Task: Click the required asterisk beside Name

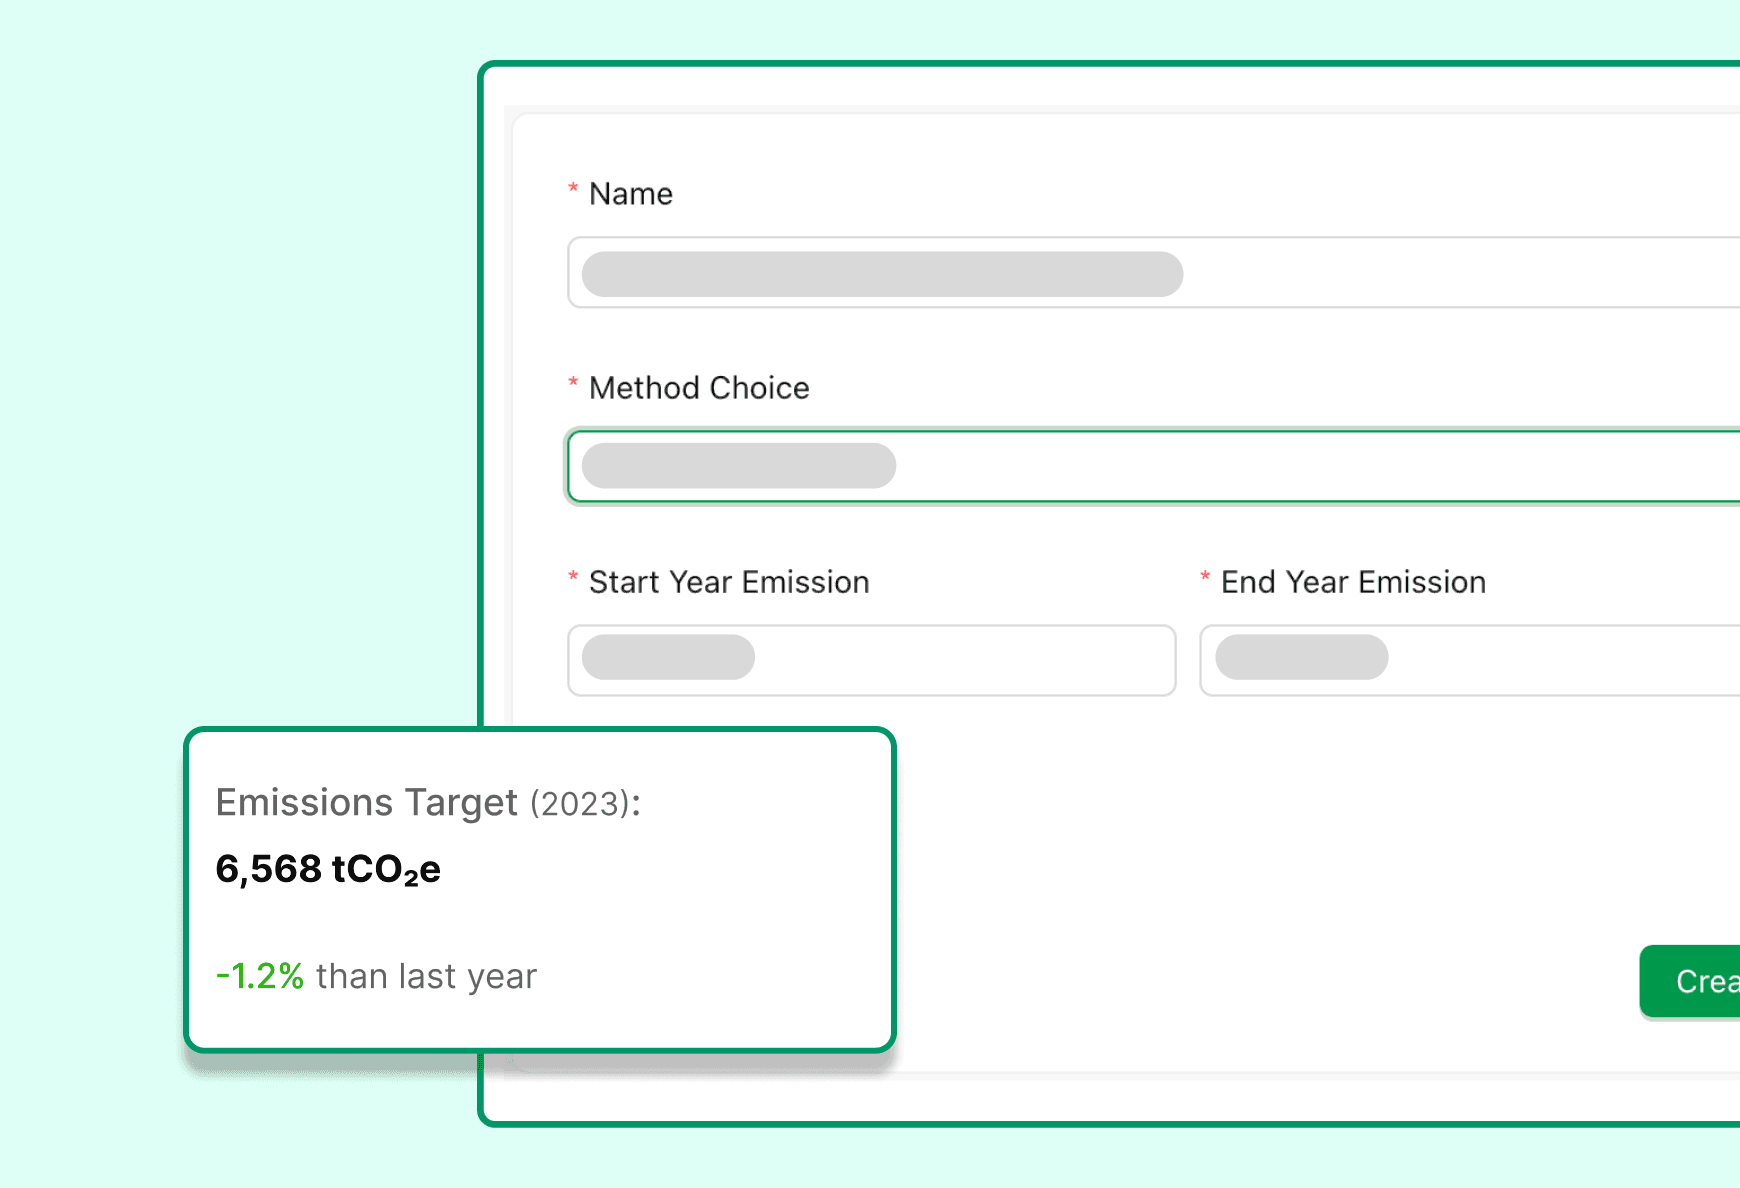Action: [572, 189]
